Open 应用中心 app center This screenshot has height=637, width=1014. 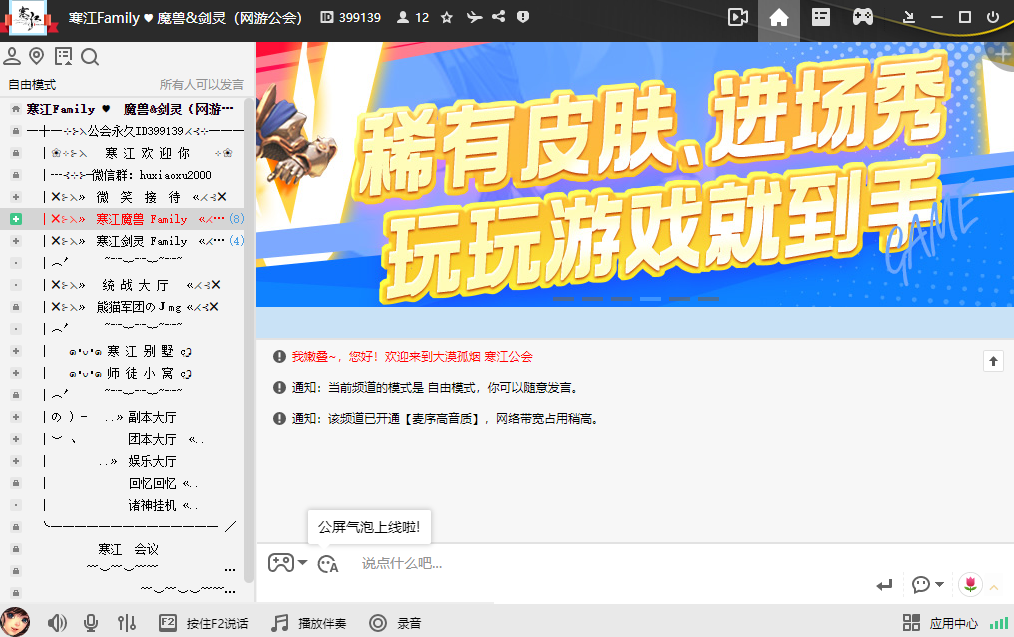[941, 623]
